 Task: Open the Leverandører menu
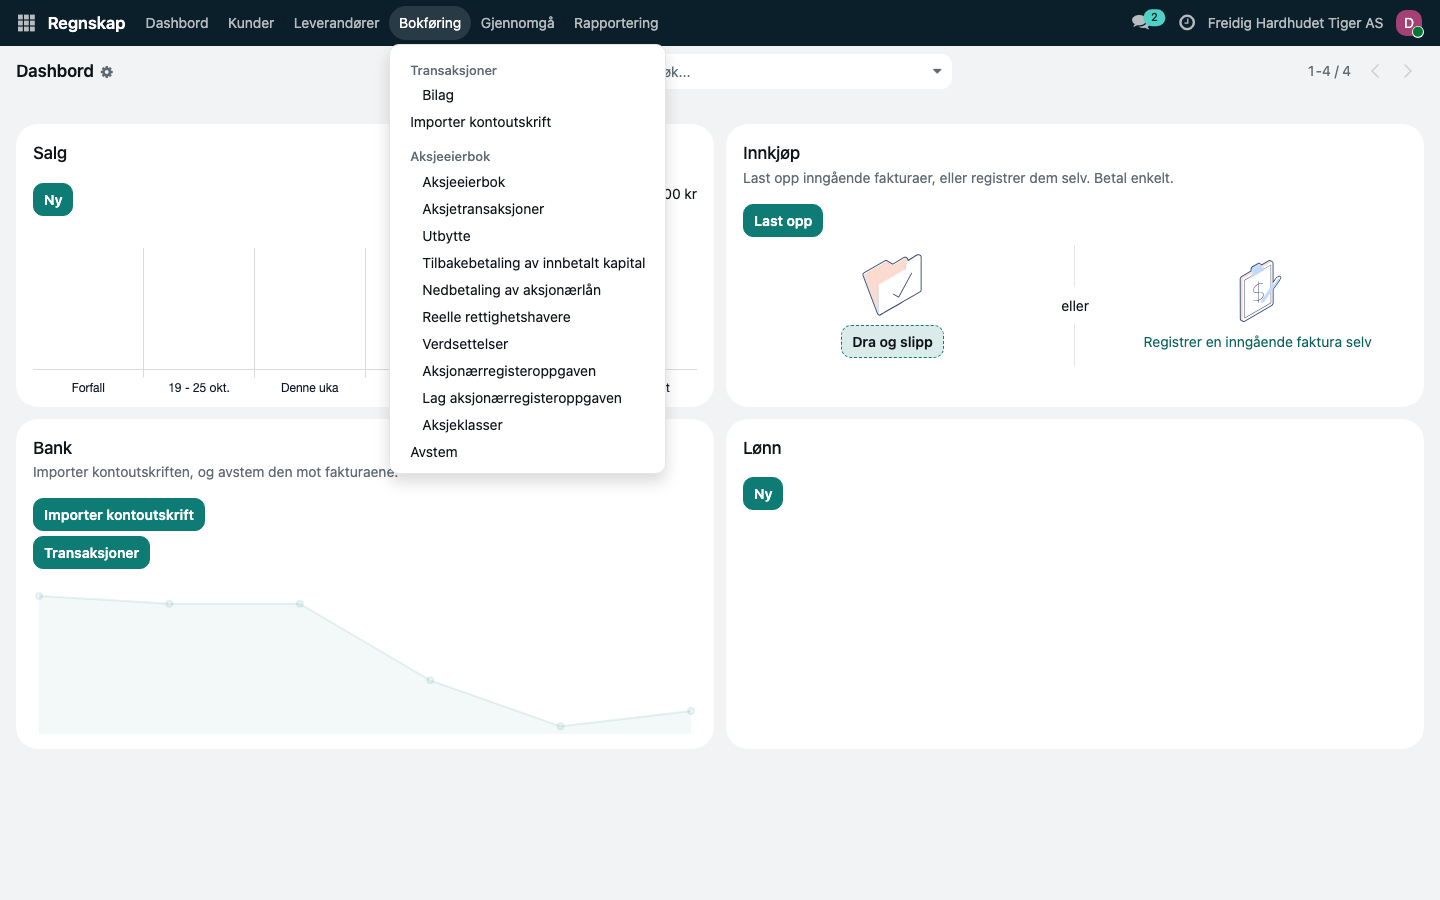[x=337, y=23]
